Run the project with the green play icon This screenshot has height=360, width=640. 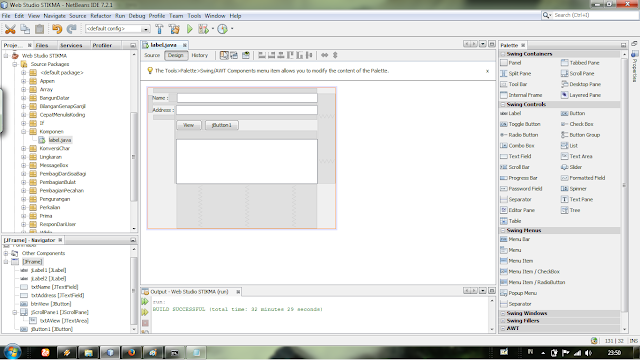point(190,29)
